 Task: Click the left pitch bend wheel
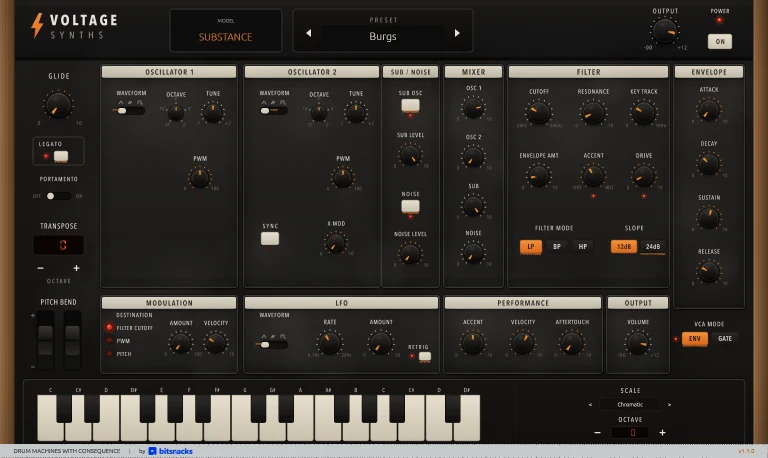(x=45, y=340)
